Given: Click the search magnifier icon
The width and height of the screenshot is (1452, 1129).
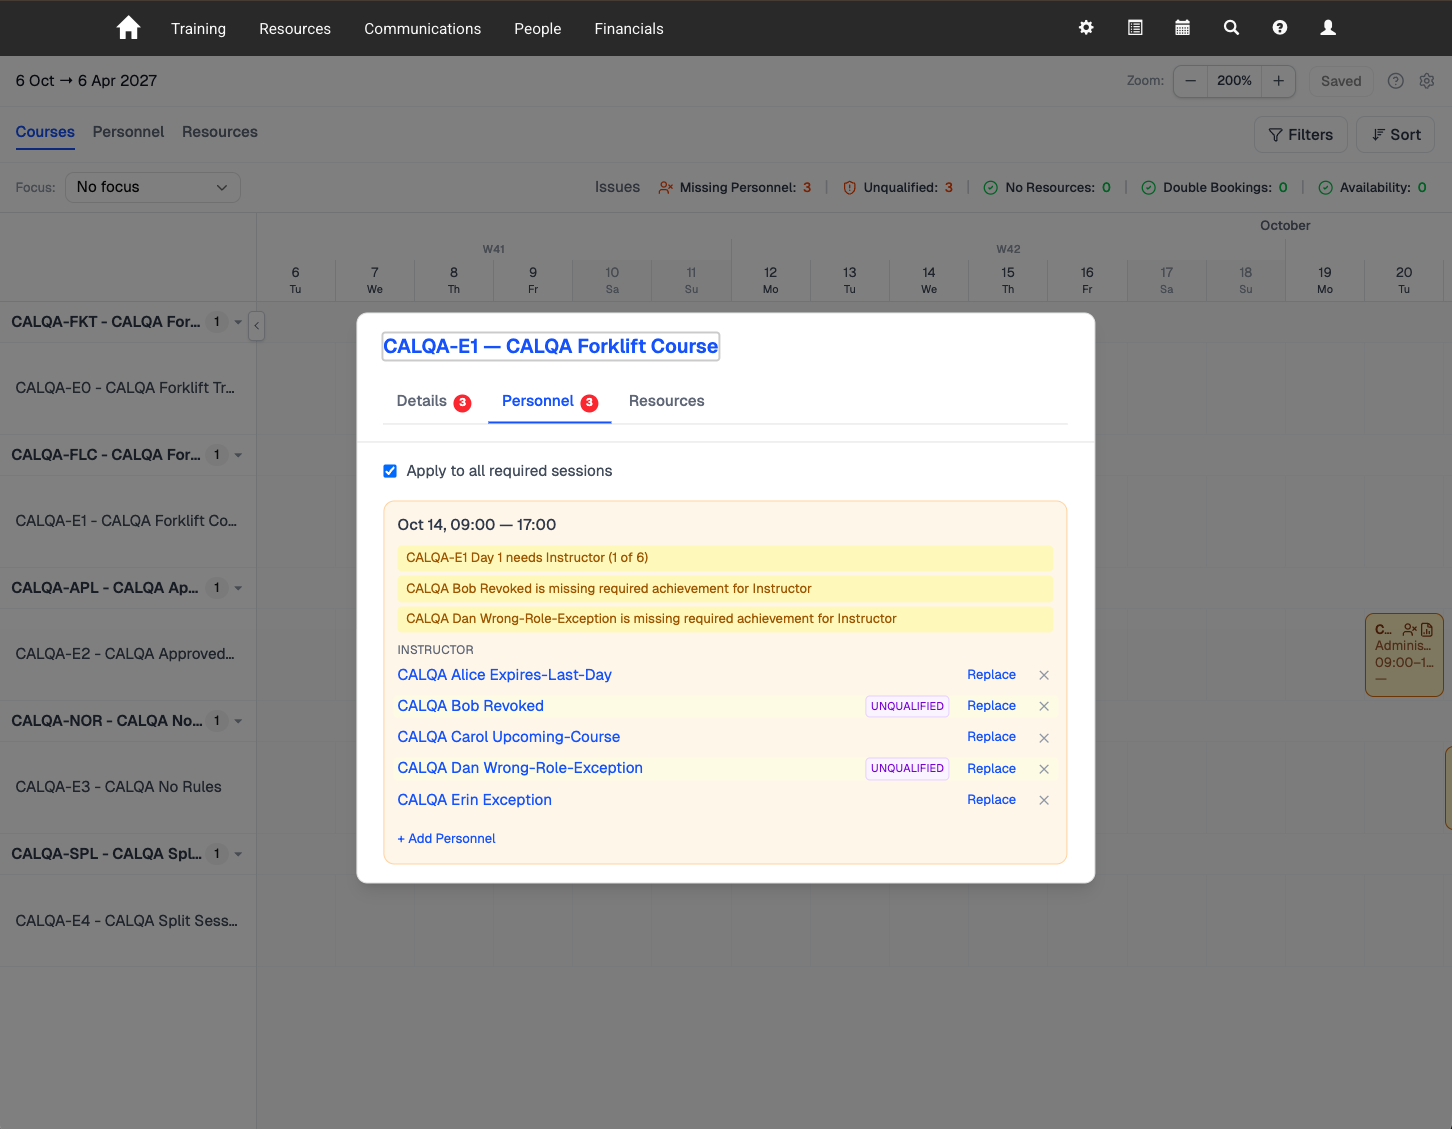Looking at the screenshot, I should click(x=1231, y=28).
